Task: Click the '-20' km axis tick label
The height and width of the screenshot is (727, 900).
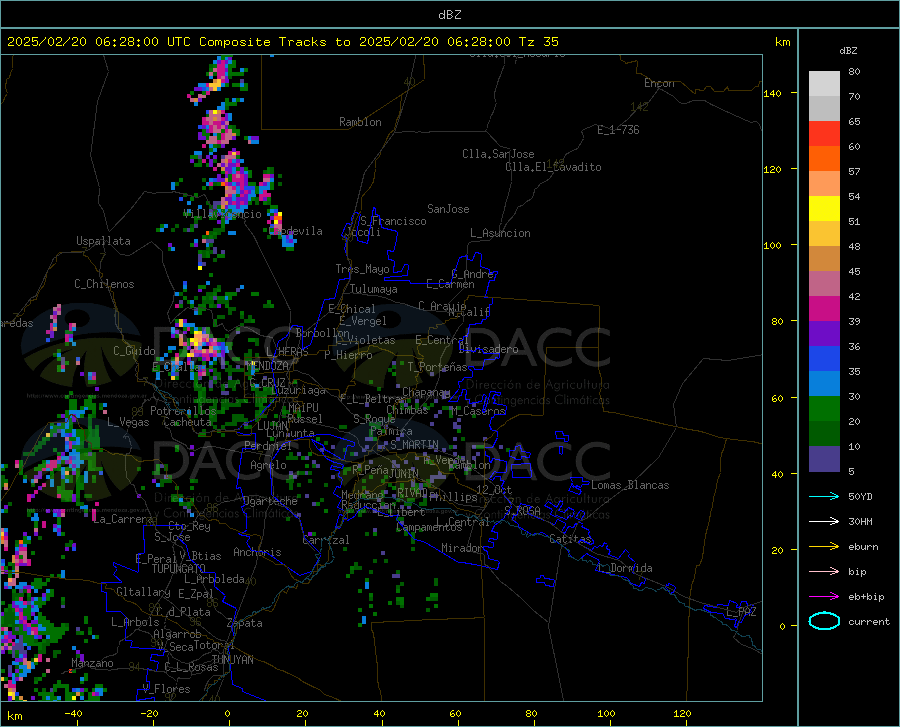Action: (x=149, y=714)
